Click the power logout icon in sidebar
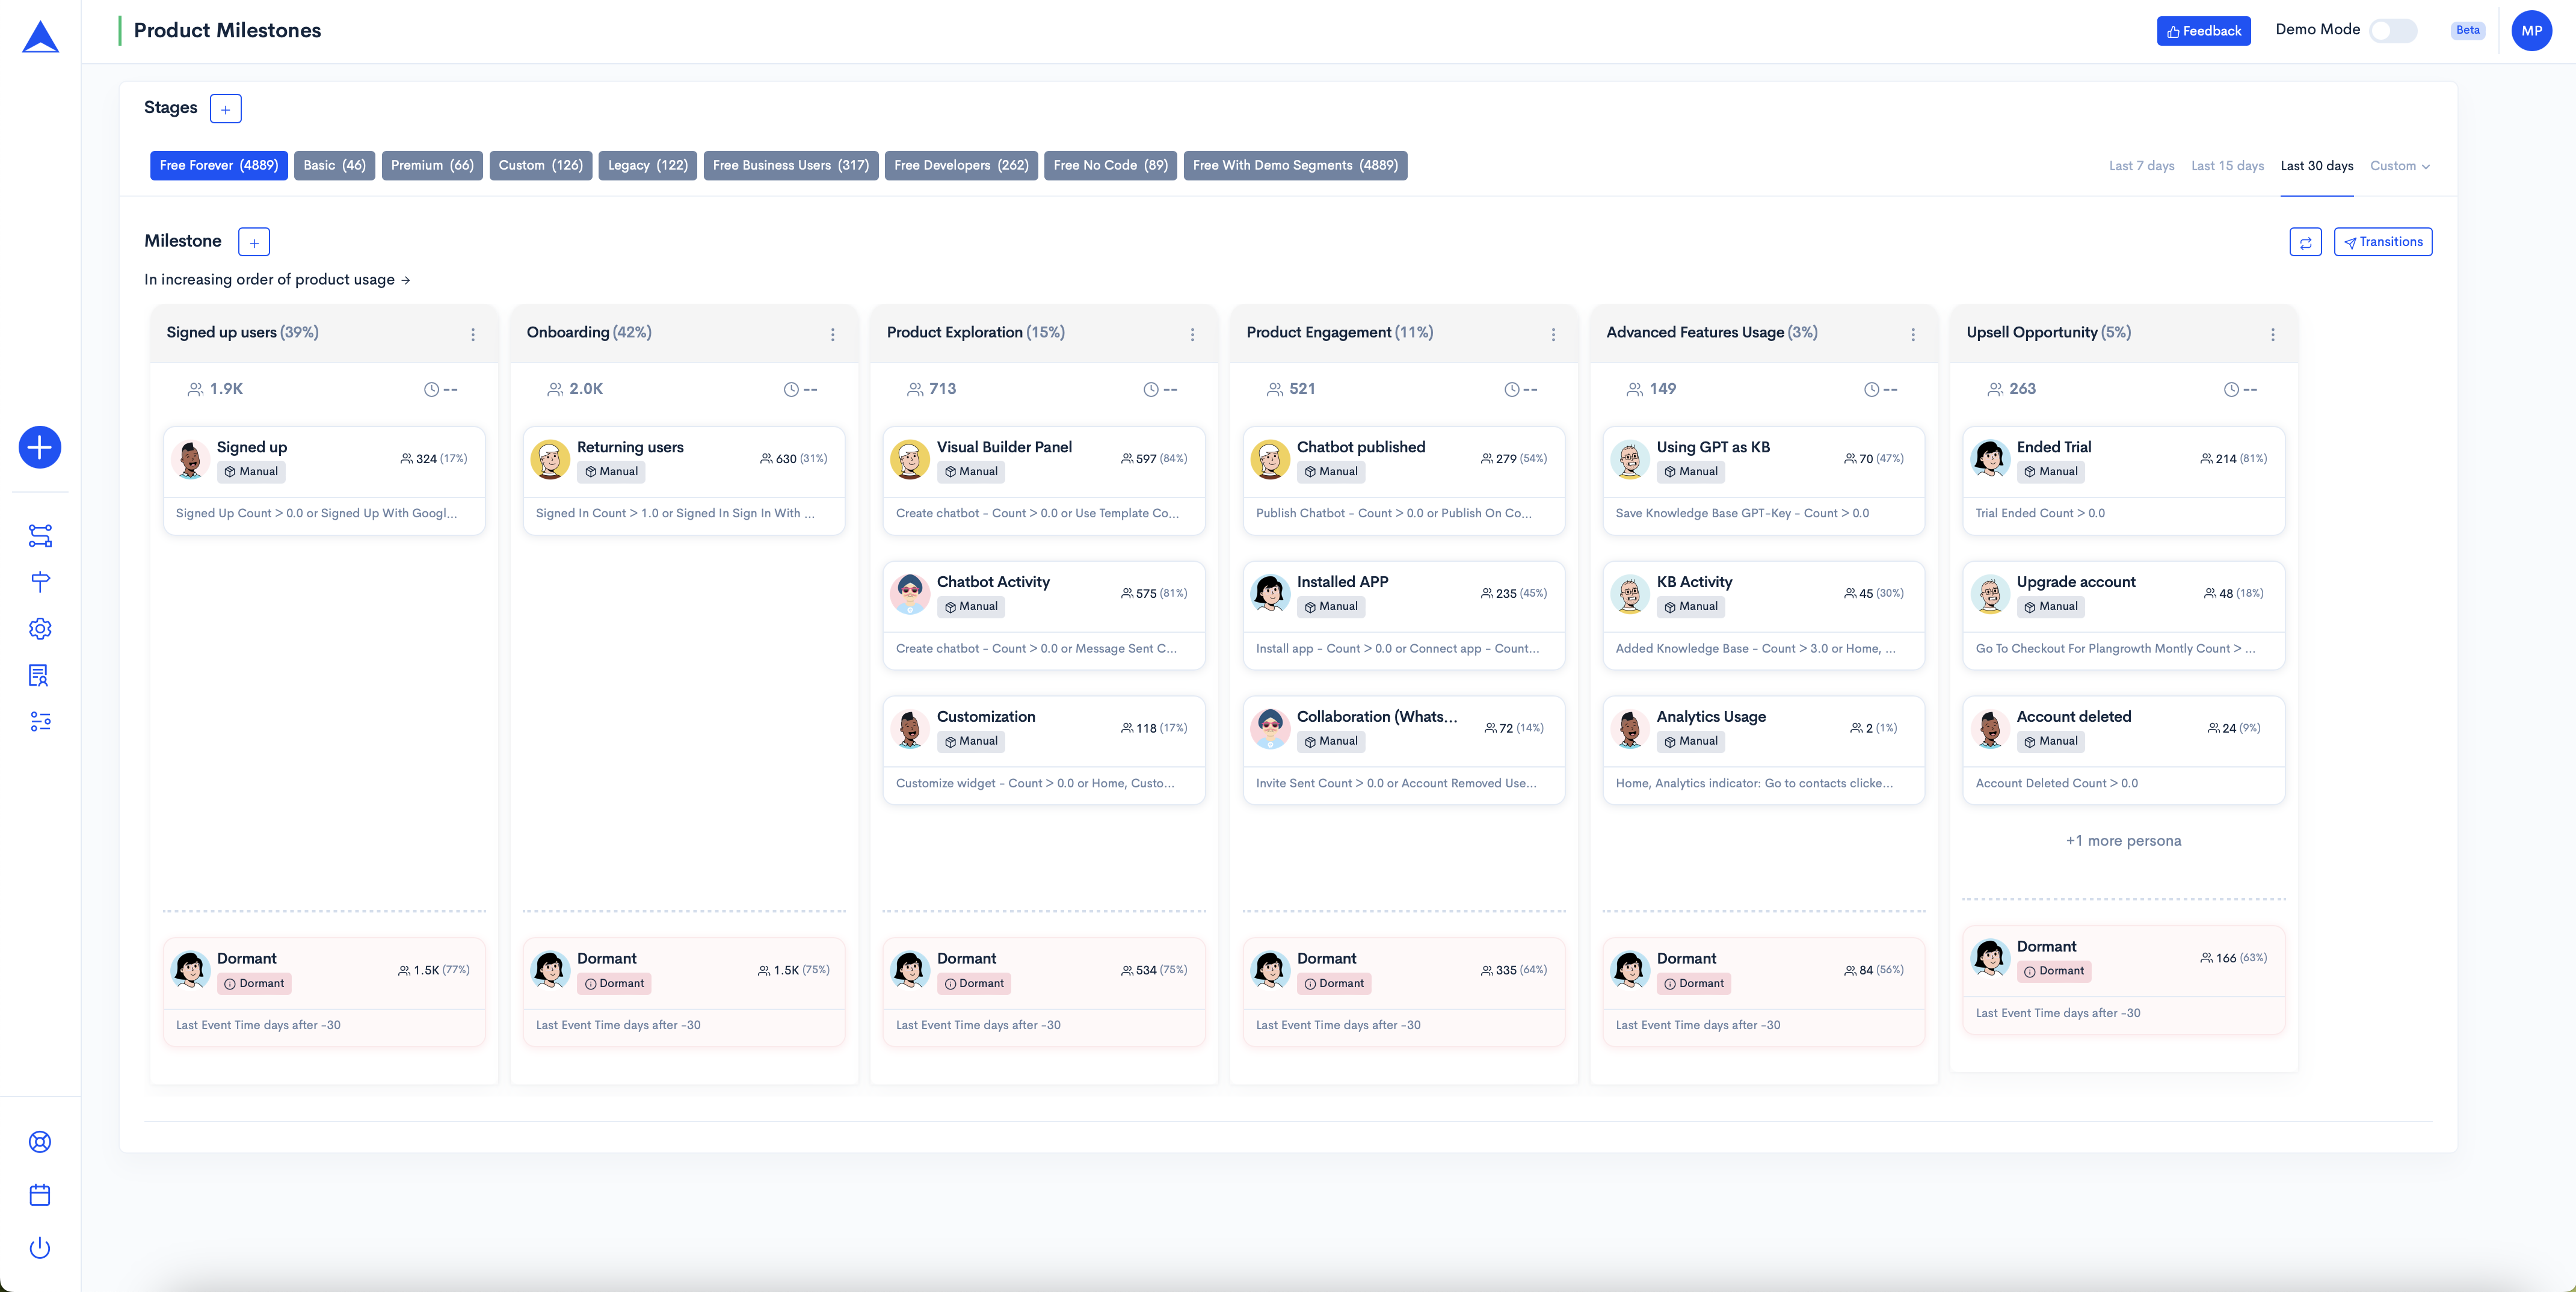Viewport: 2576px width, 1292px height. pyautogui.click(x=40, y=1247)
